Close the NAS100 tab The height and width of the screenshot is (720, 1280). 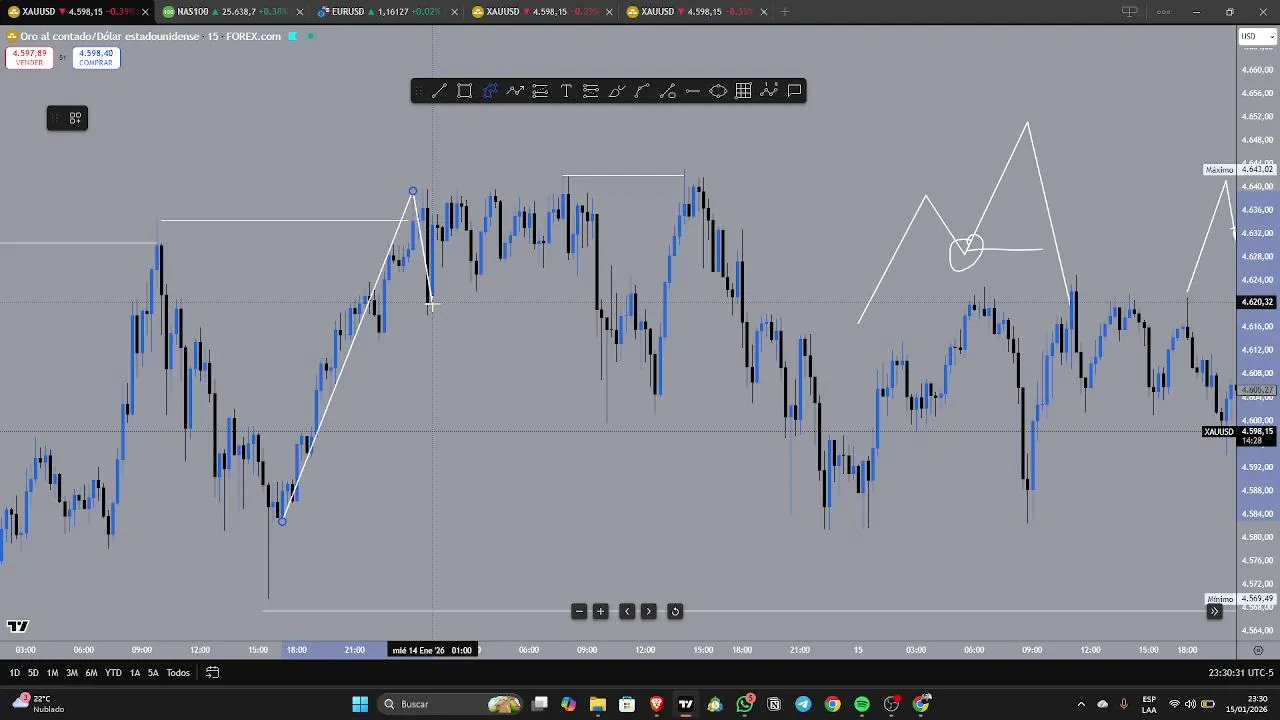(x=299, y=12)
